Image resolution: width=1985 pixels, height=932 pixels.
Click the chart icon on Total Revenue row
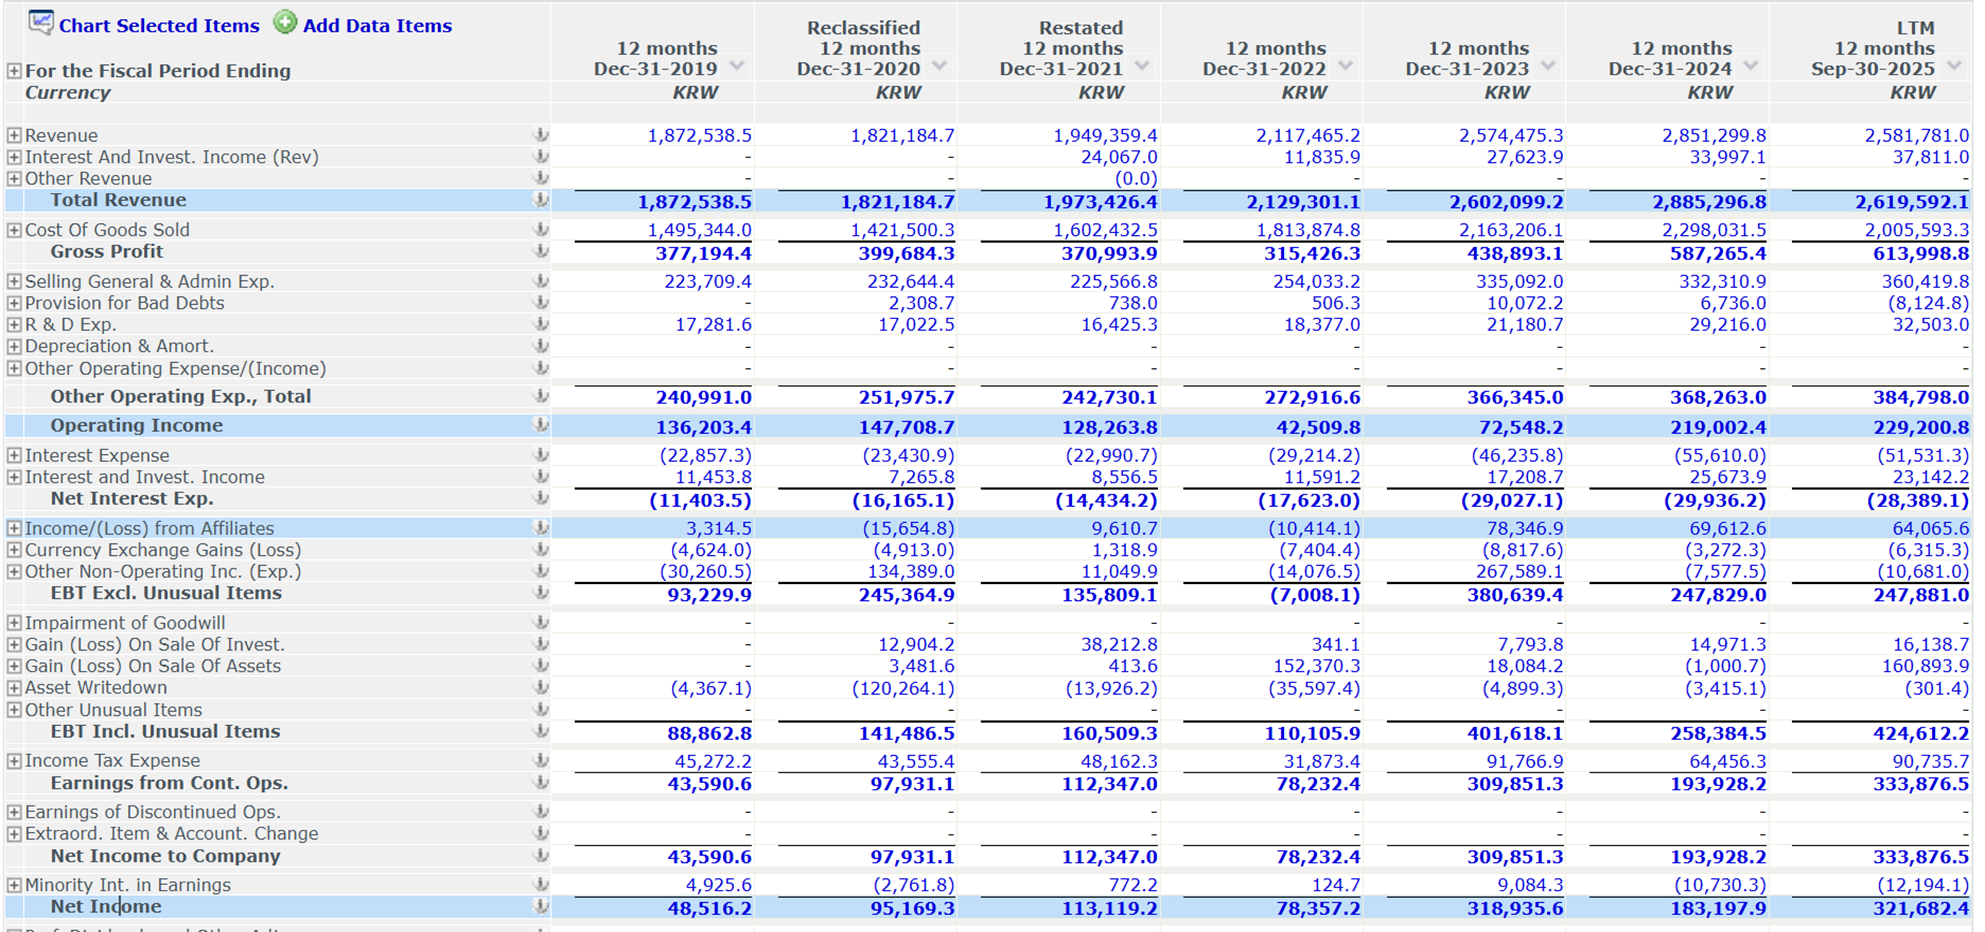pos(540,200)
